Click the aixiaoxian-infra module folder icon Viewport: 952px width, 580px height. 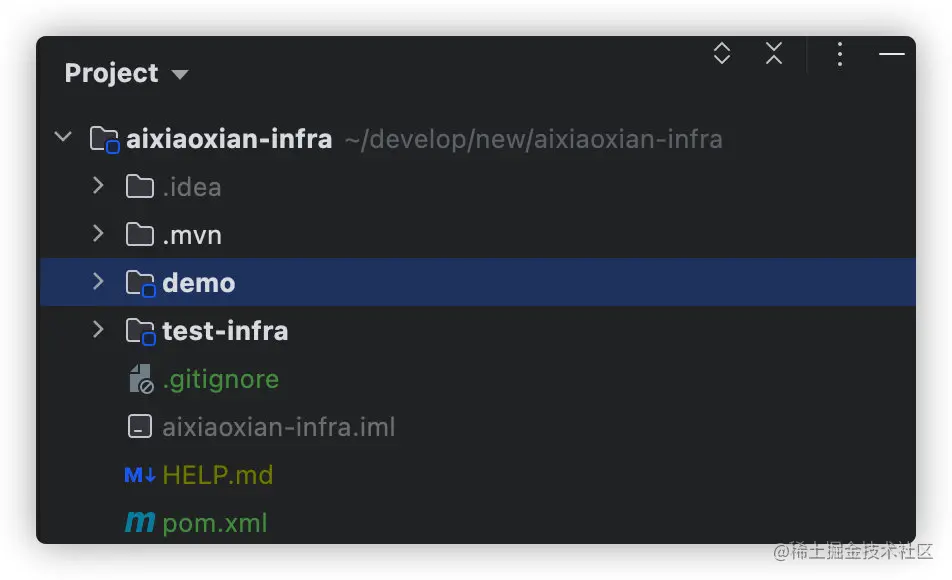tap(105, 139)
